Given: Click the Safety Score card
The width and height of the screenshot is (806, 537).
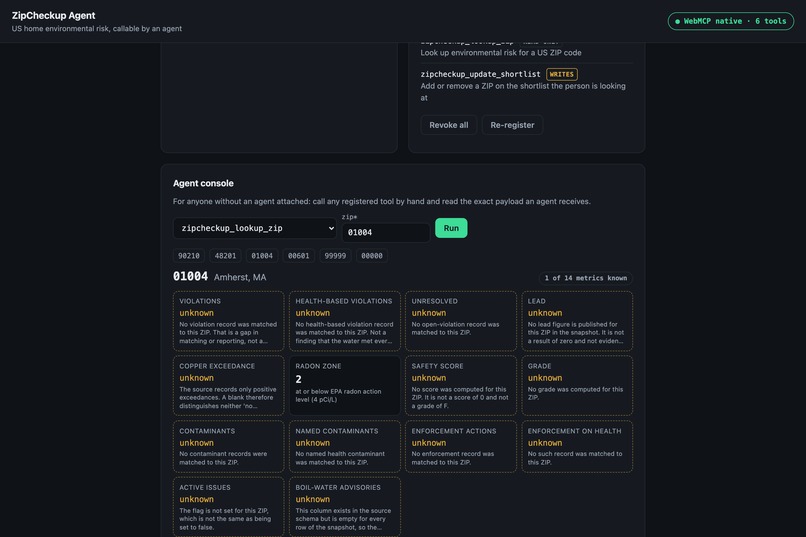Looking at the screenshot, I should 461,386.
